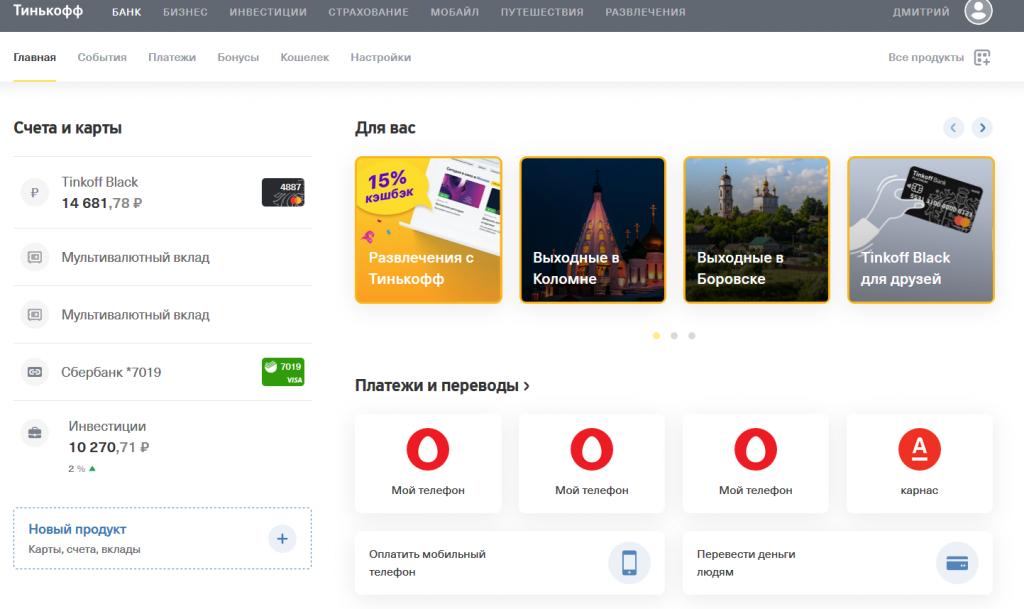This screenshot has height=609, width=1024.
Task: Open the second Мультивалютный вклад row
Action: tap(162, 315)
